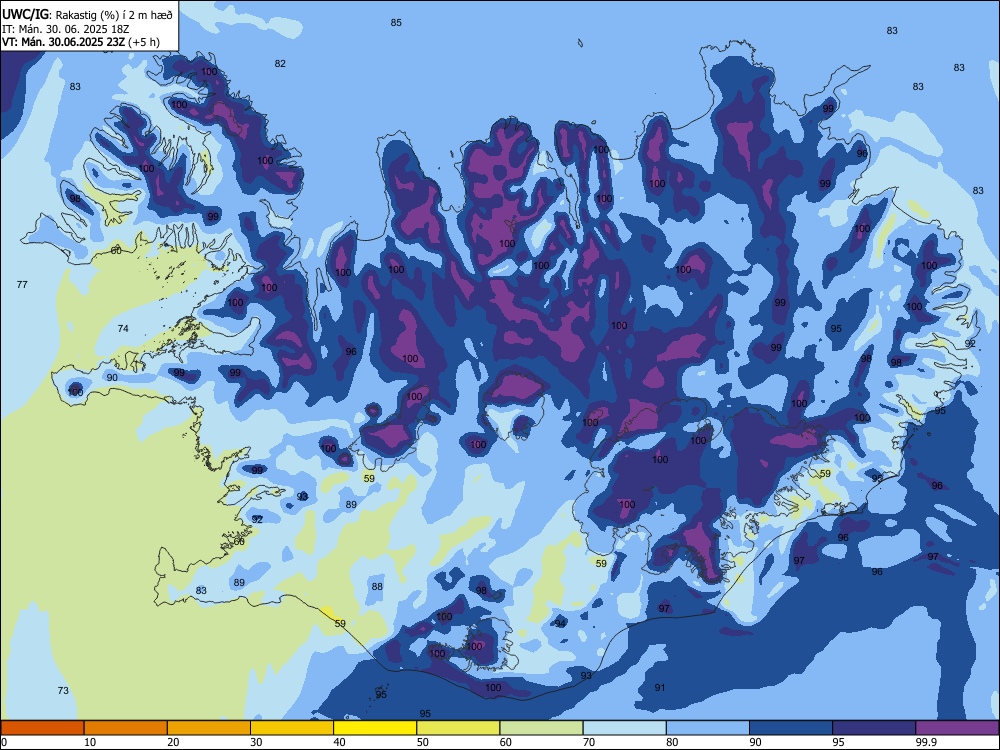Select the dark blue 90–95 legend swatch
Viewport: 1000px width, 750px height.
click(791, 728)
